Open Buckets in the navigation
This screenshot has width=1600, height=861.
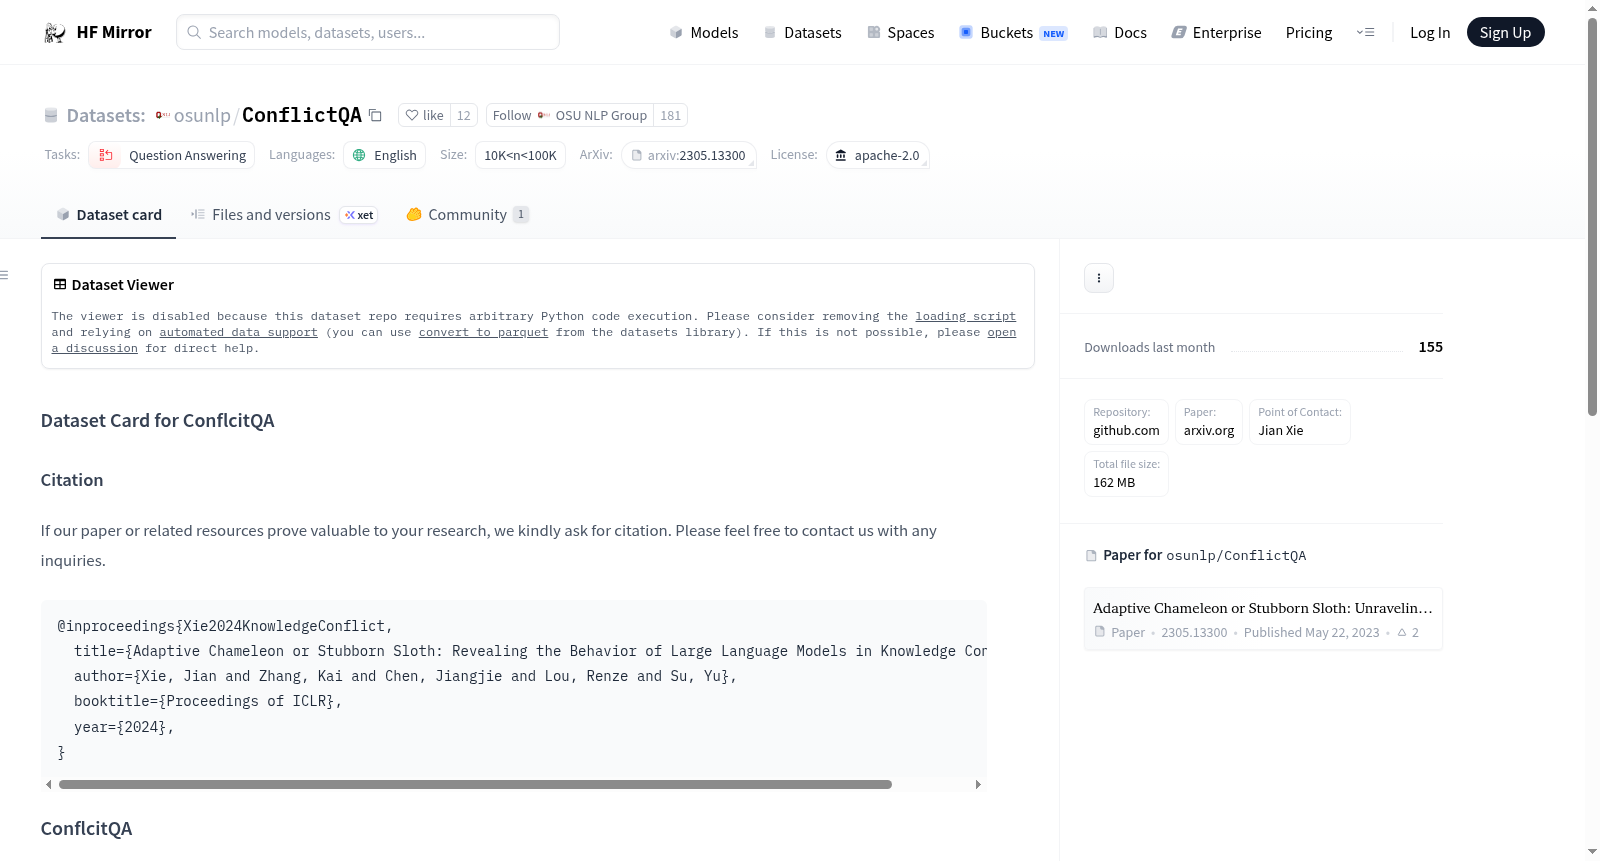(1013, 33)
